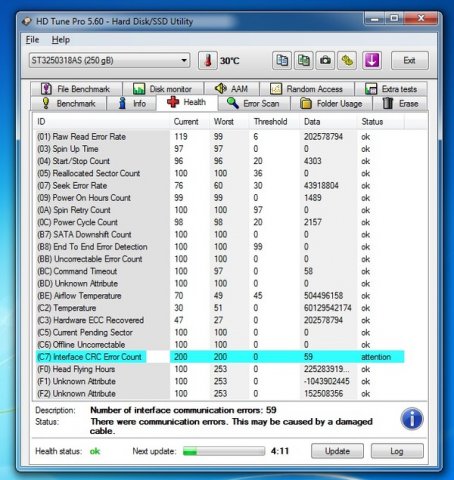Image resolution: width=454 pixels, height=480 pixels.
Task: Open the File menu
Action: [x=32, y=40]
